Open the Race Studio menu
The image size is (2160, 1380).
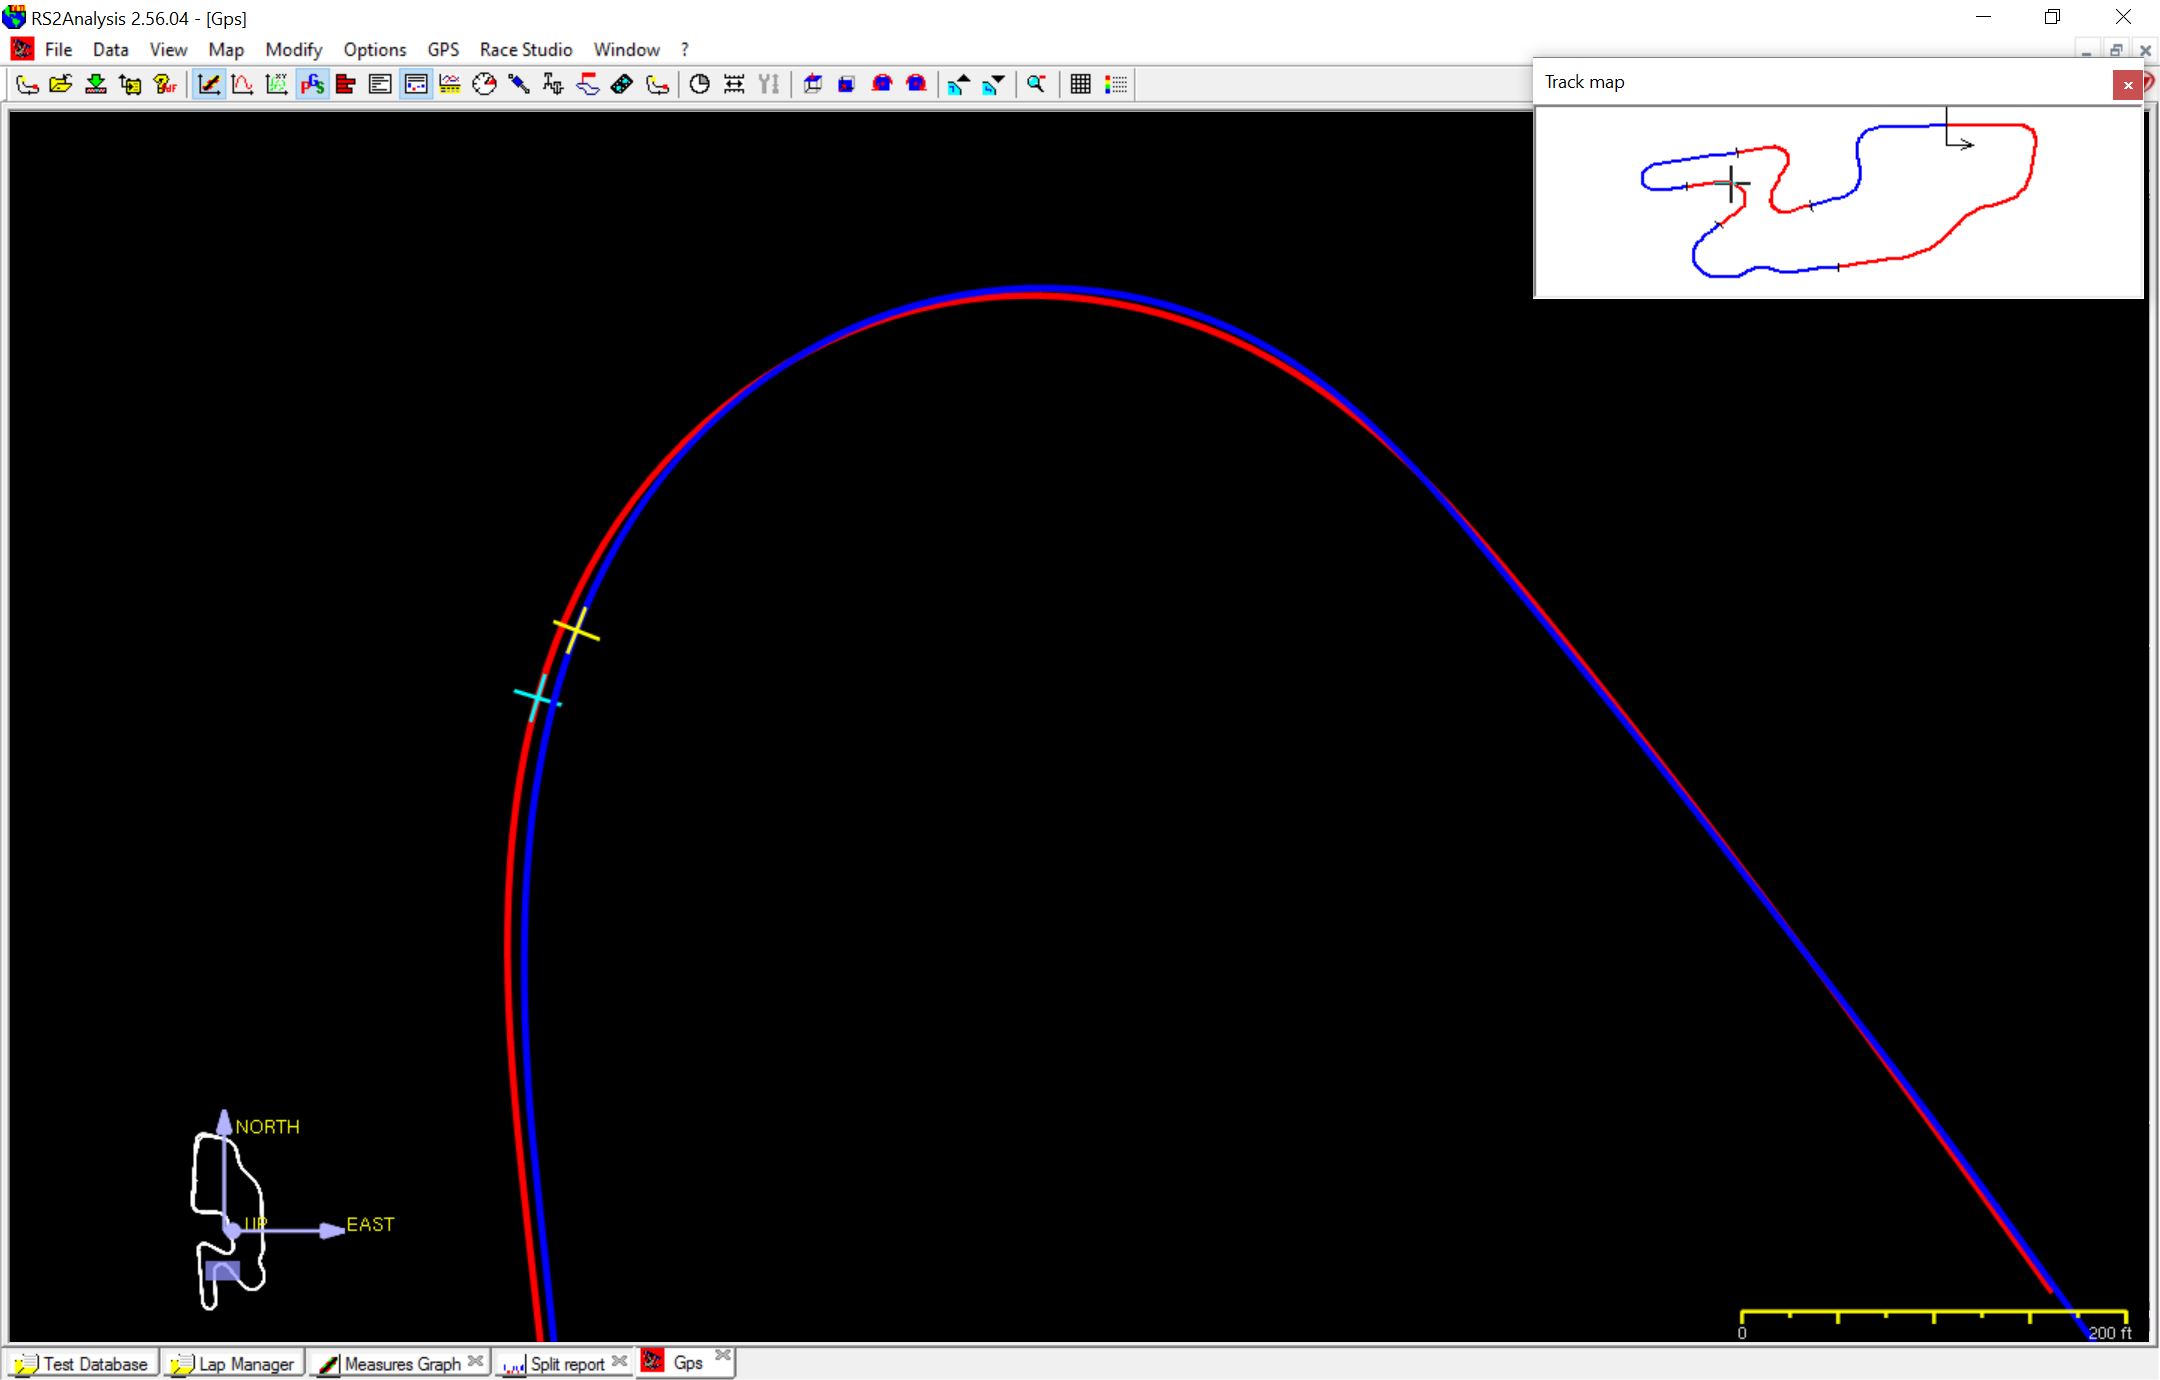pos(525,49)
